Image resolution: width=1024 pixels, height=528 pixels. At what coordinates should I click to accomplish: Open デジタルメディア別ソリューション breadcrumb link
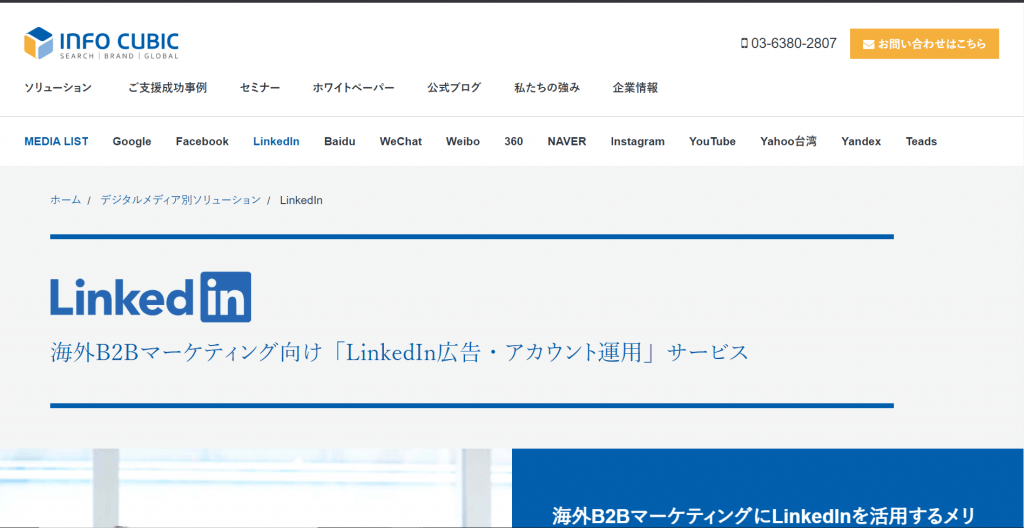click(180, 200)
